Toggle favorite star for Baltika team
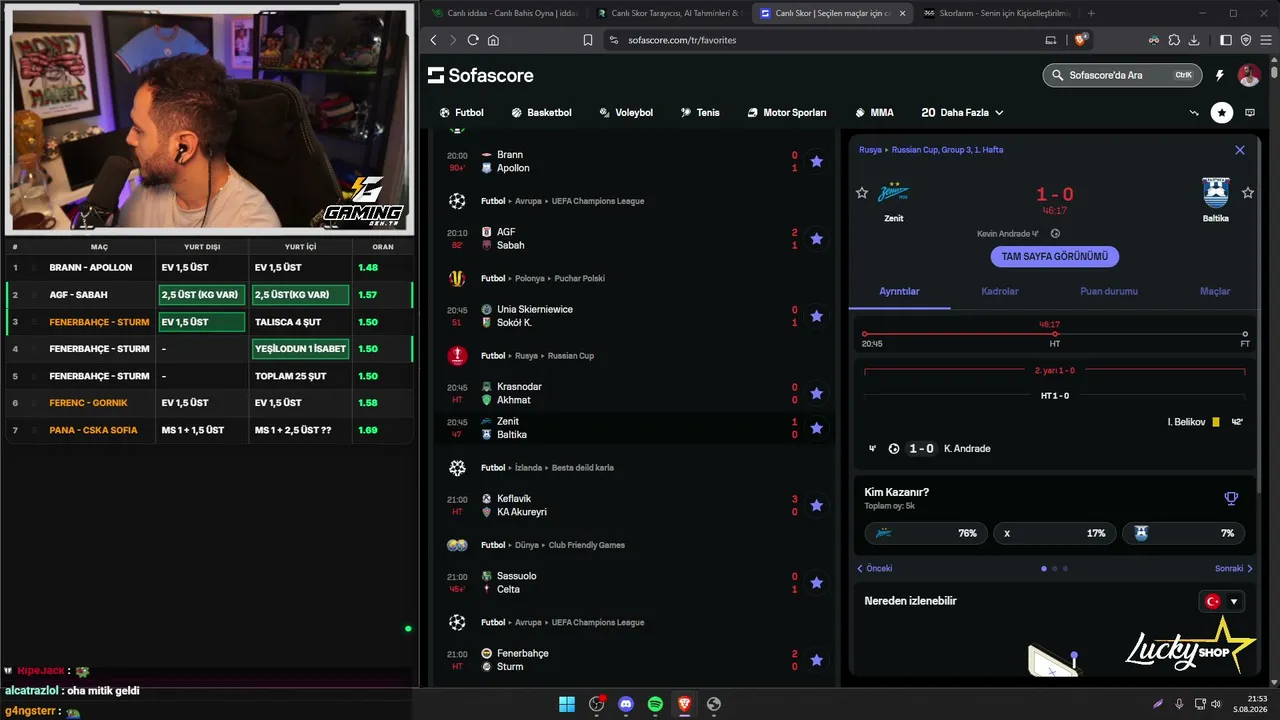 tap(1248, 193)
